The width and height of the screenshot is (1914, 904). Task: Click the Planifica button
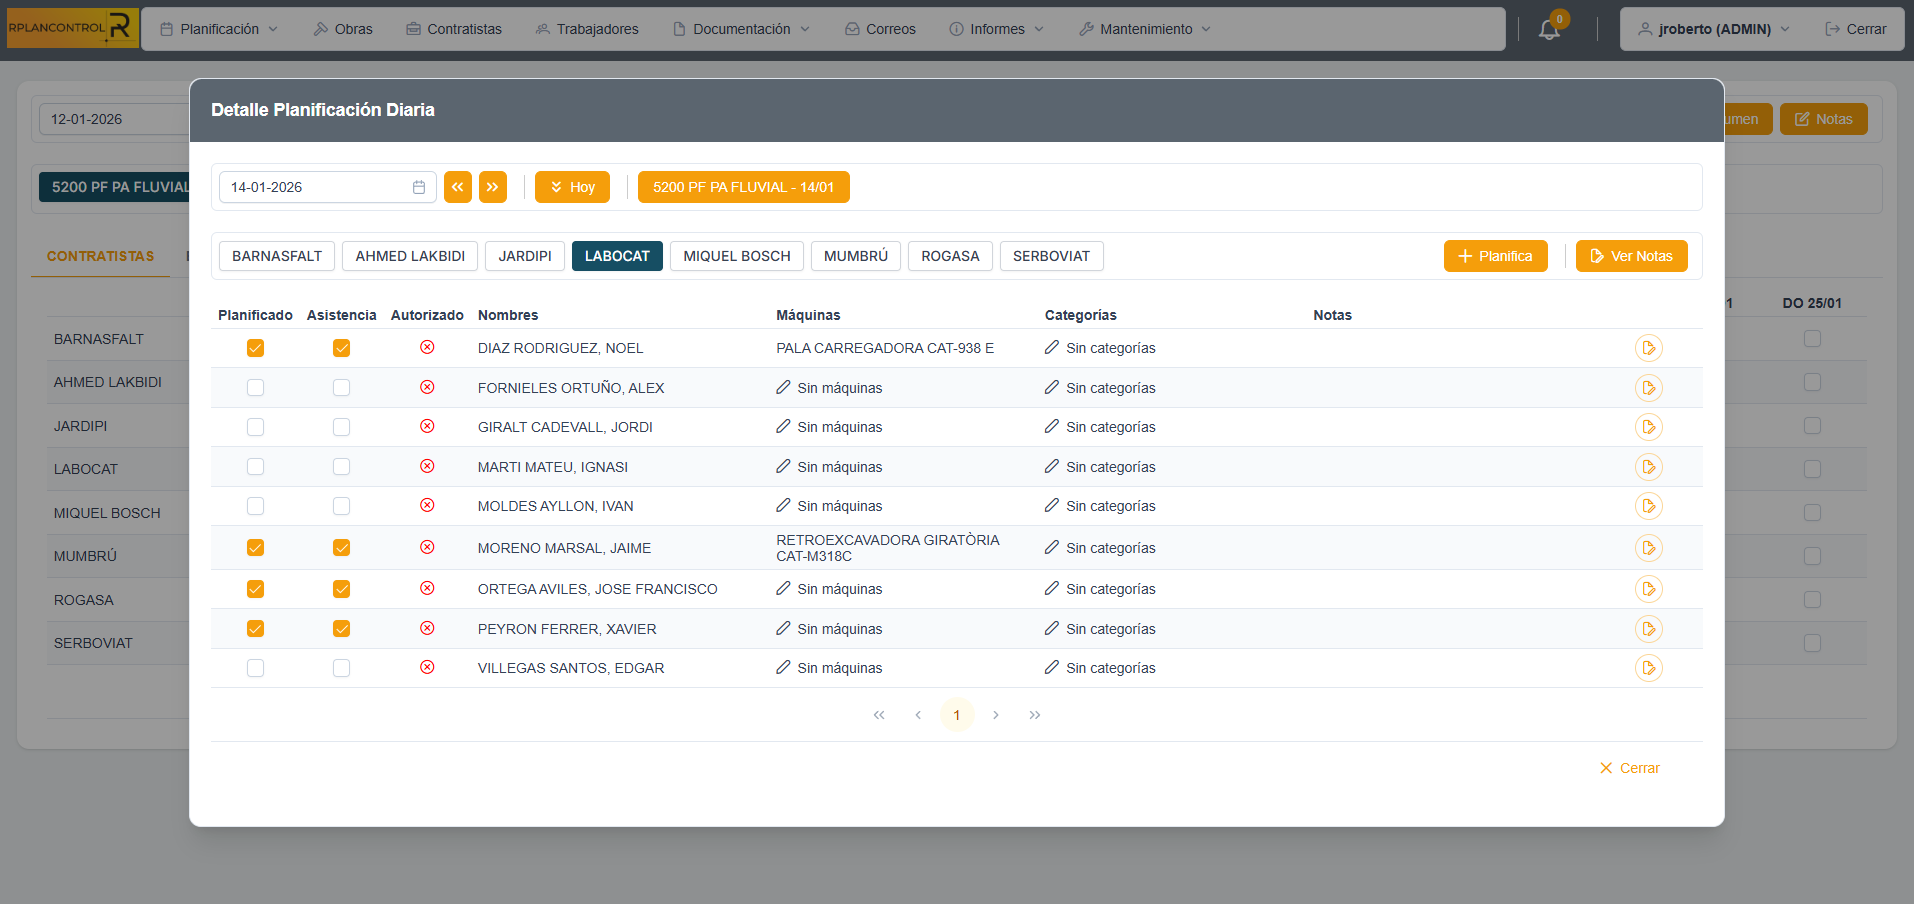point(1495,256)
